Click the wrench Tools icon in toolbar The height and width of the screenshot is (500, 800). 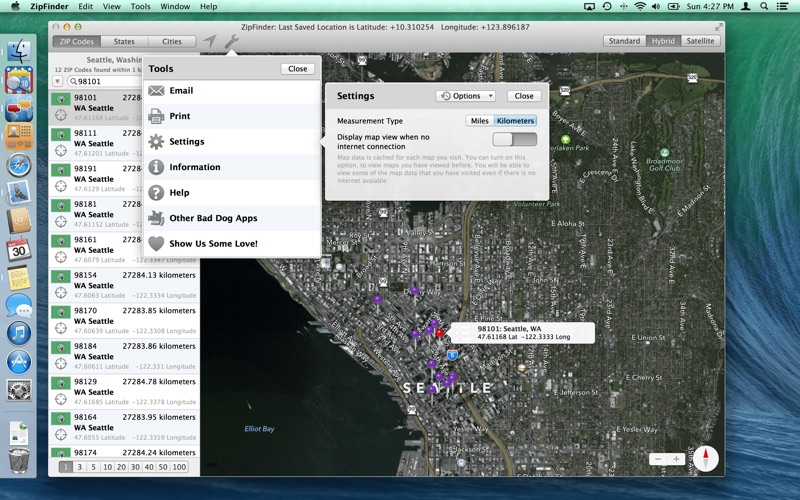coord(231,42)
